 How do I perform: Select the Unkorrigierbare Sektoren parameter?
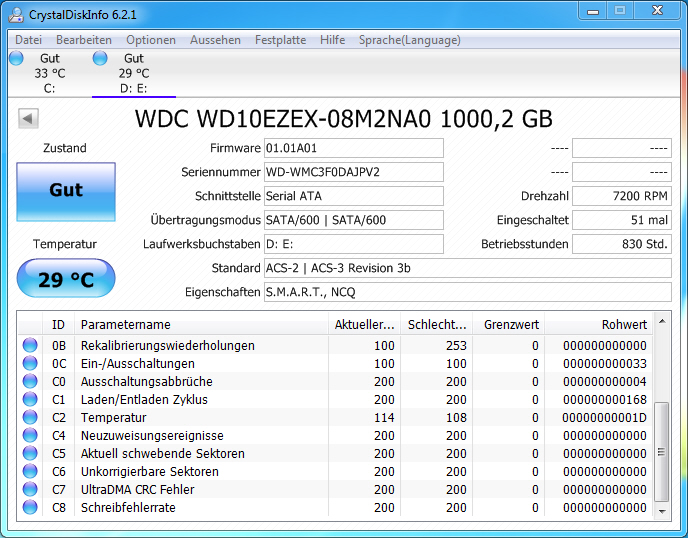tap(150, 472)
